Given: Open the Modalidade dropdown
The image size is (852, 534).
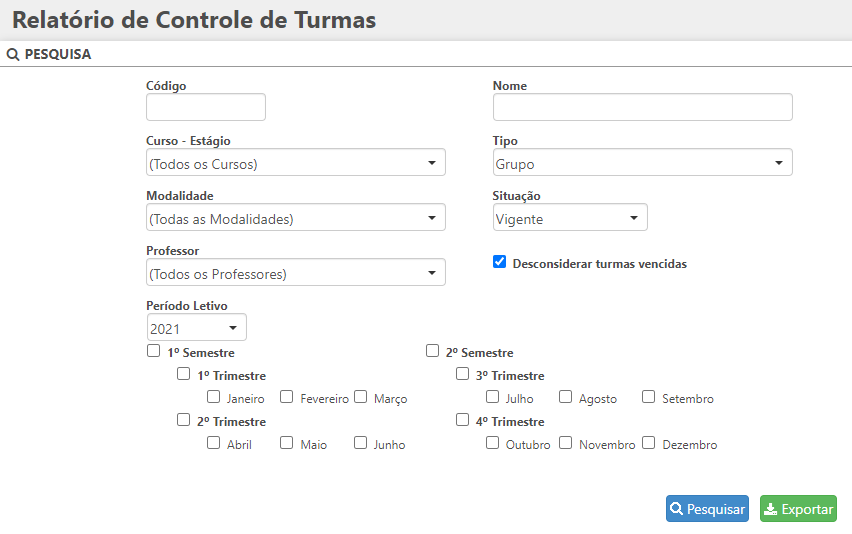Looking at the screenshot, I should point(295,218).
